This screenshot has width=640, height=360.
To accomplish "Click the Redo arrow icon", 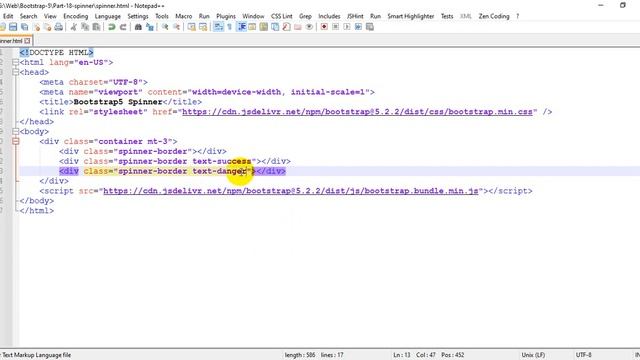I will [x=123, y=27].
